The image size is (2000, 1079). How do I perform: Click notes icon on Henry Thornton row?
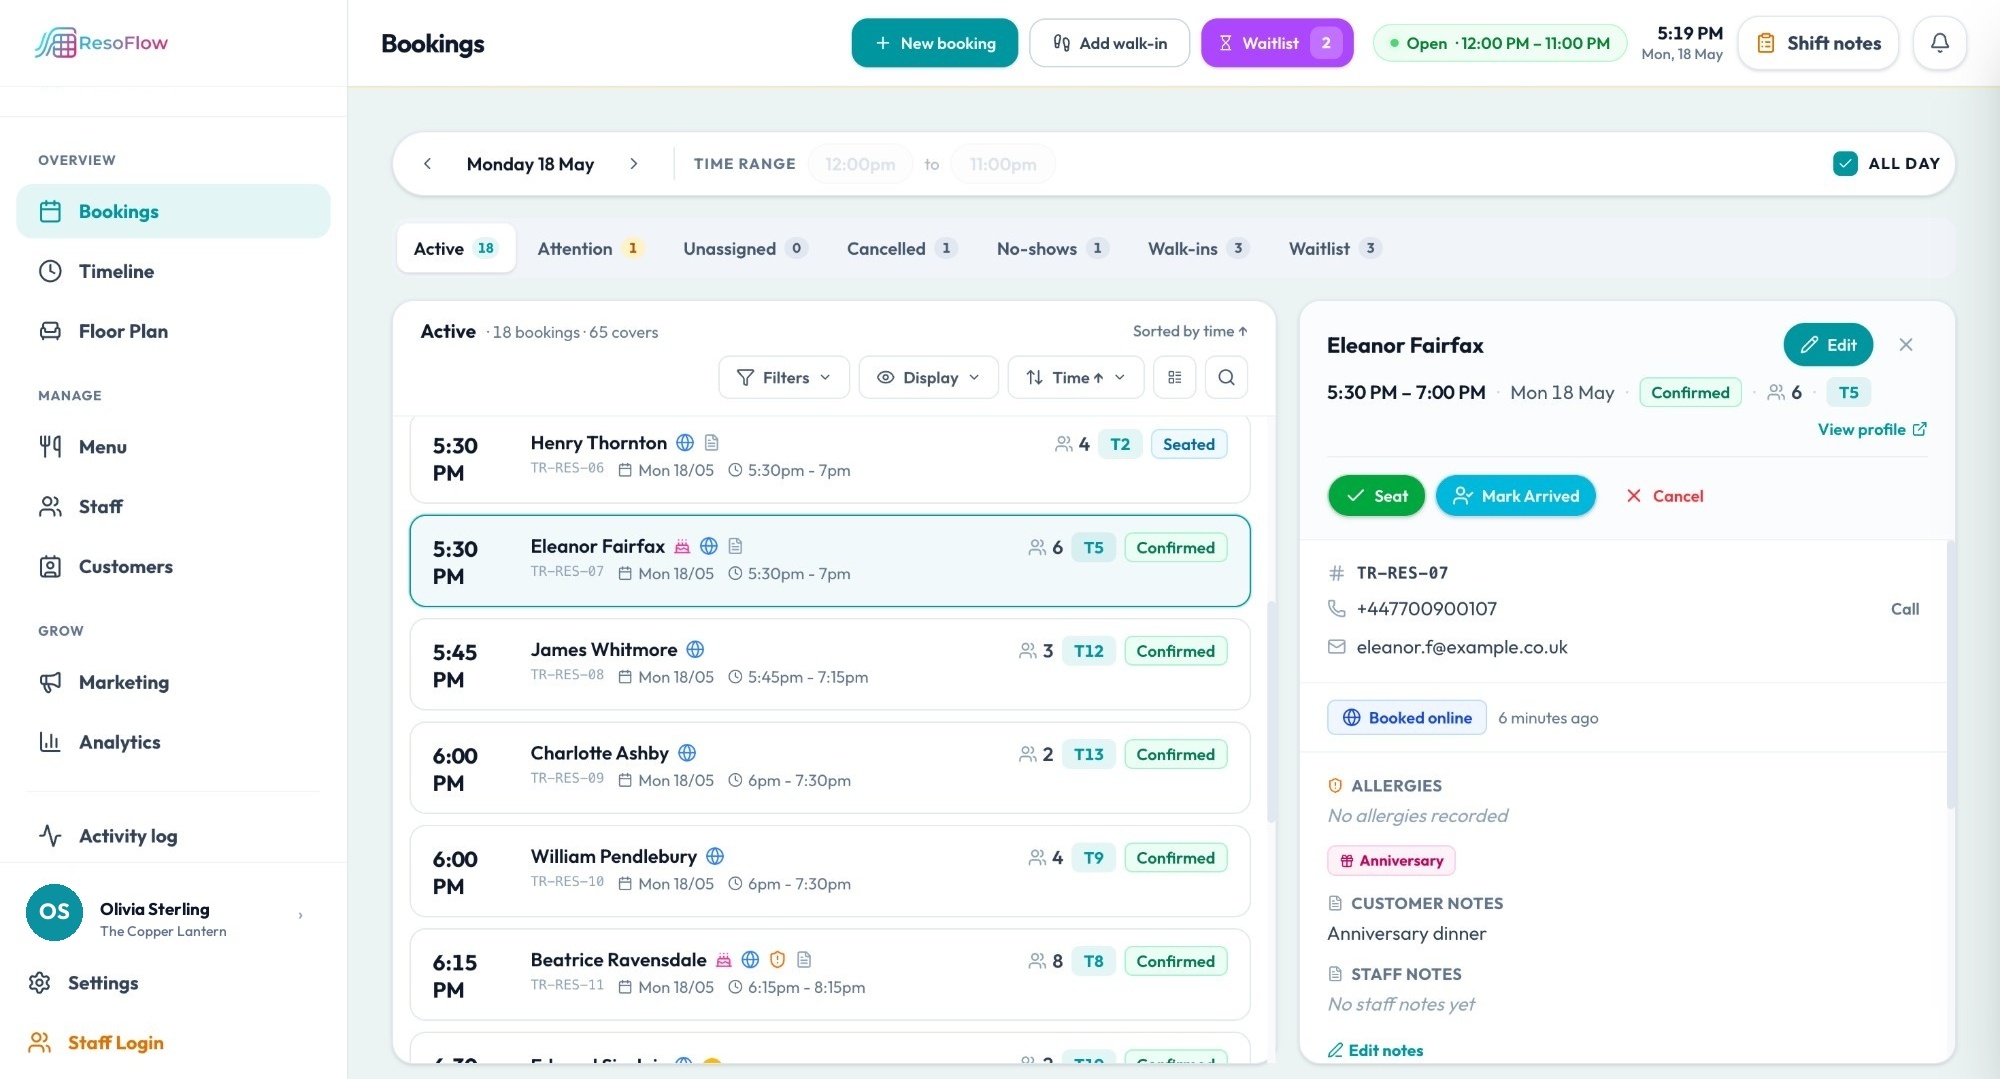[x=712, y=442]
